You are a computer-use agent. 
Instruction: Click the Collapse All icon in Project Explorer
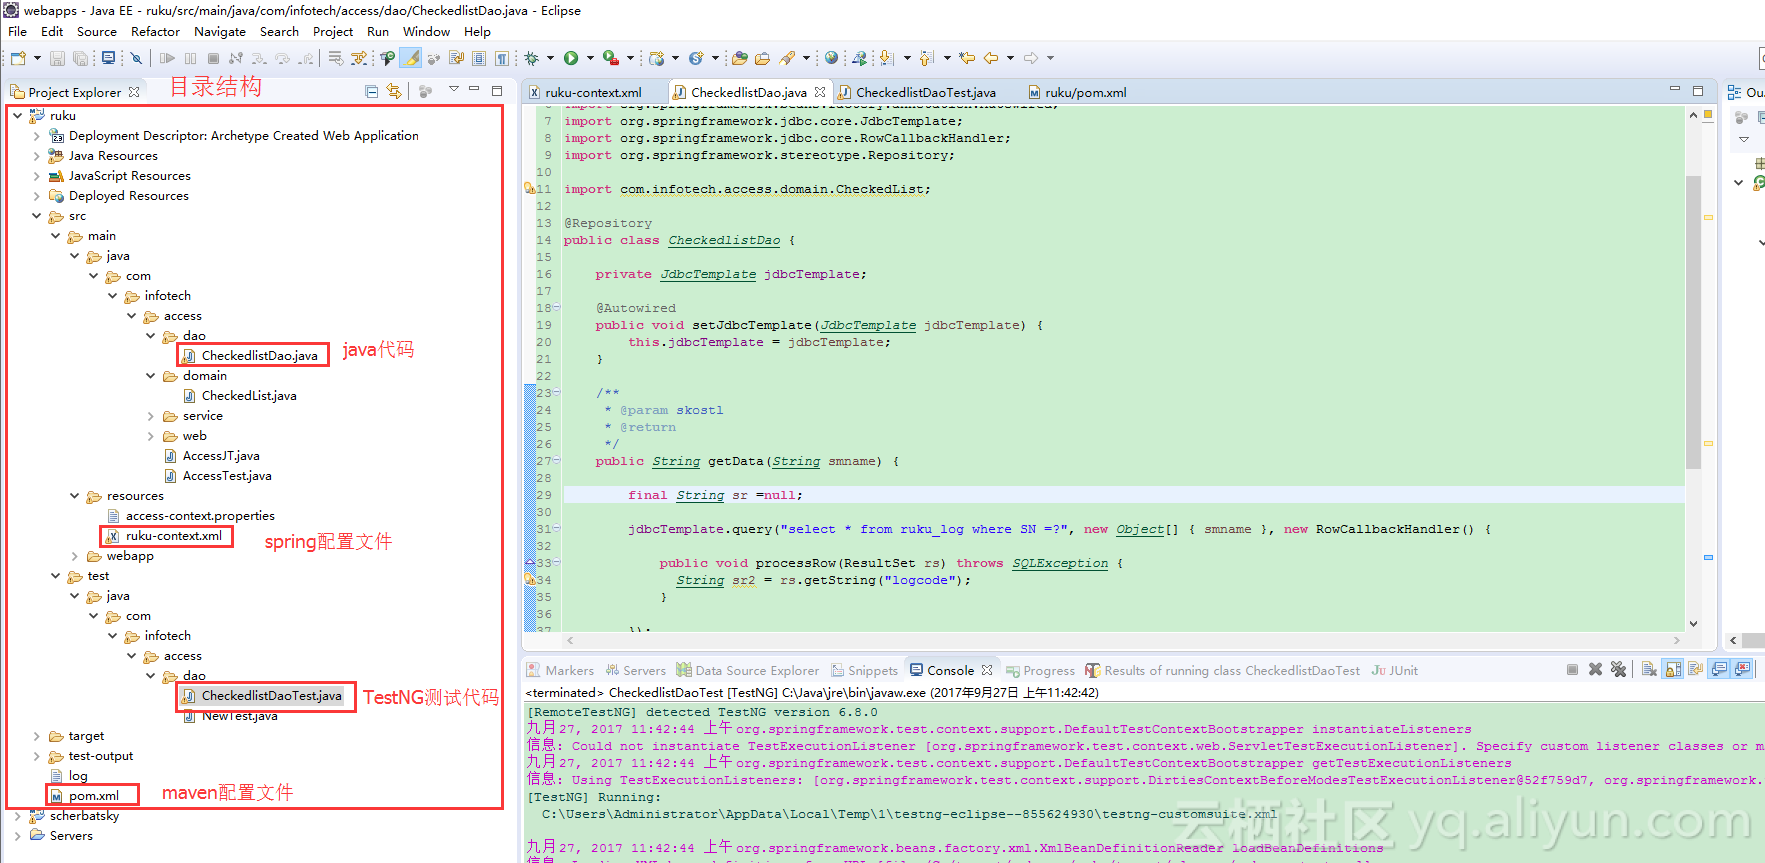pos(372,91)
